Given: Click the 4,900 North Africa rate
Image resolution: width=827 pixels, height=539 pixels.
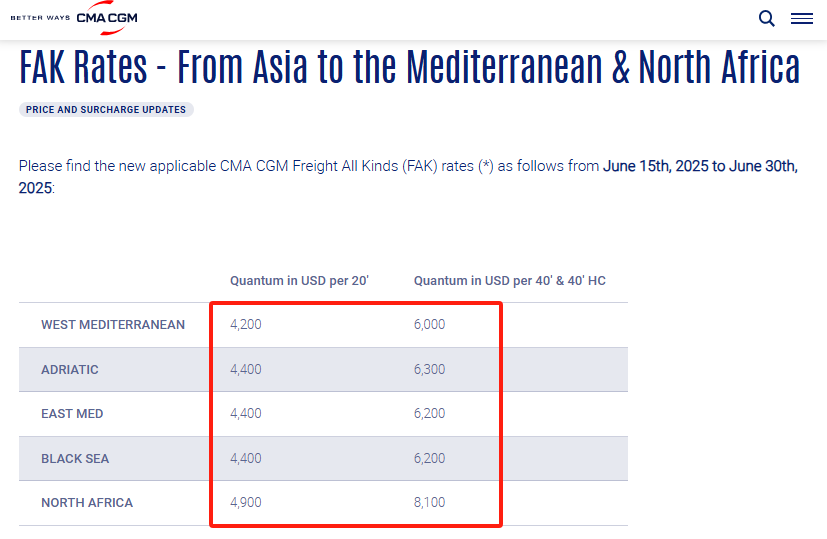Looking at the screenshot, I should (246, 502).
